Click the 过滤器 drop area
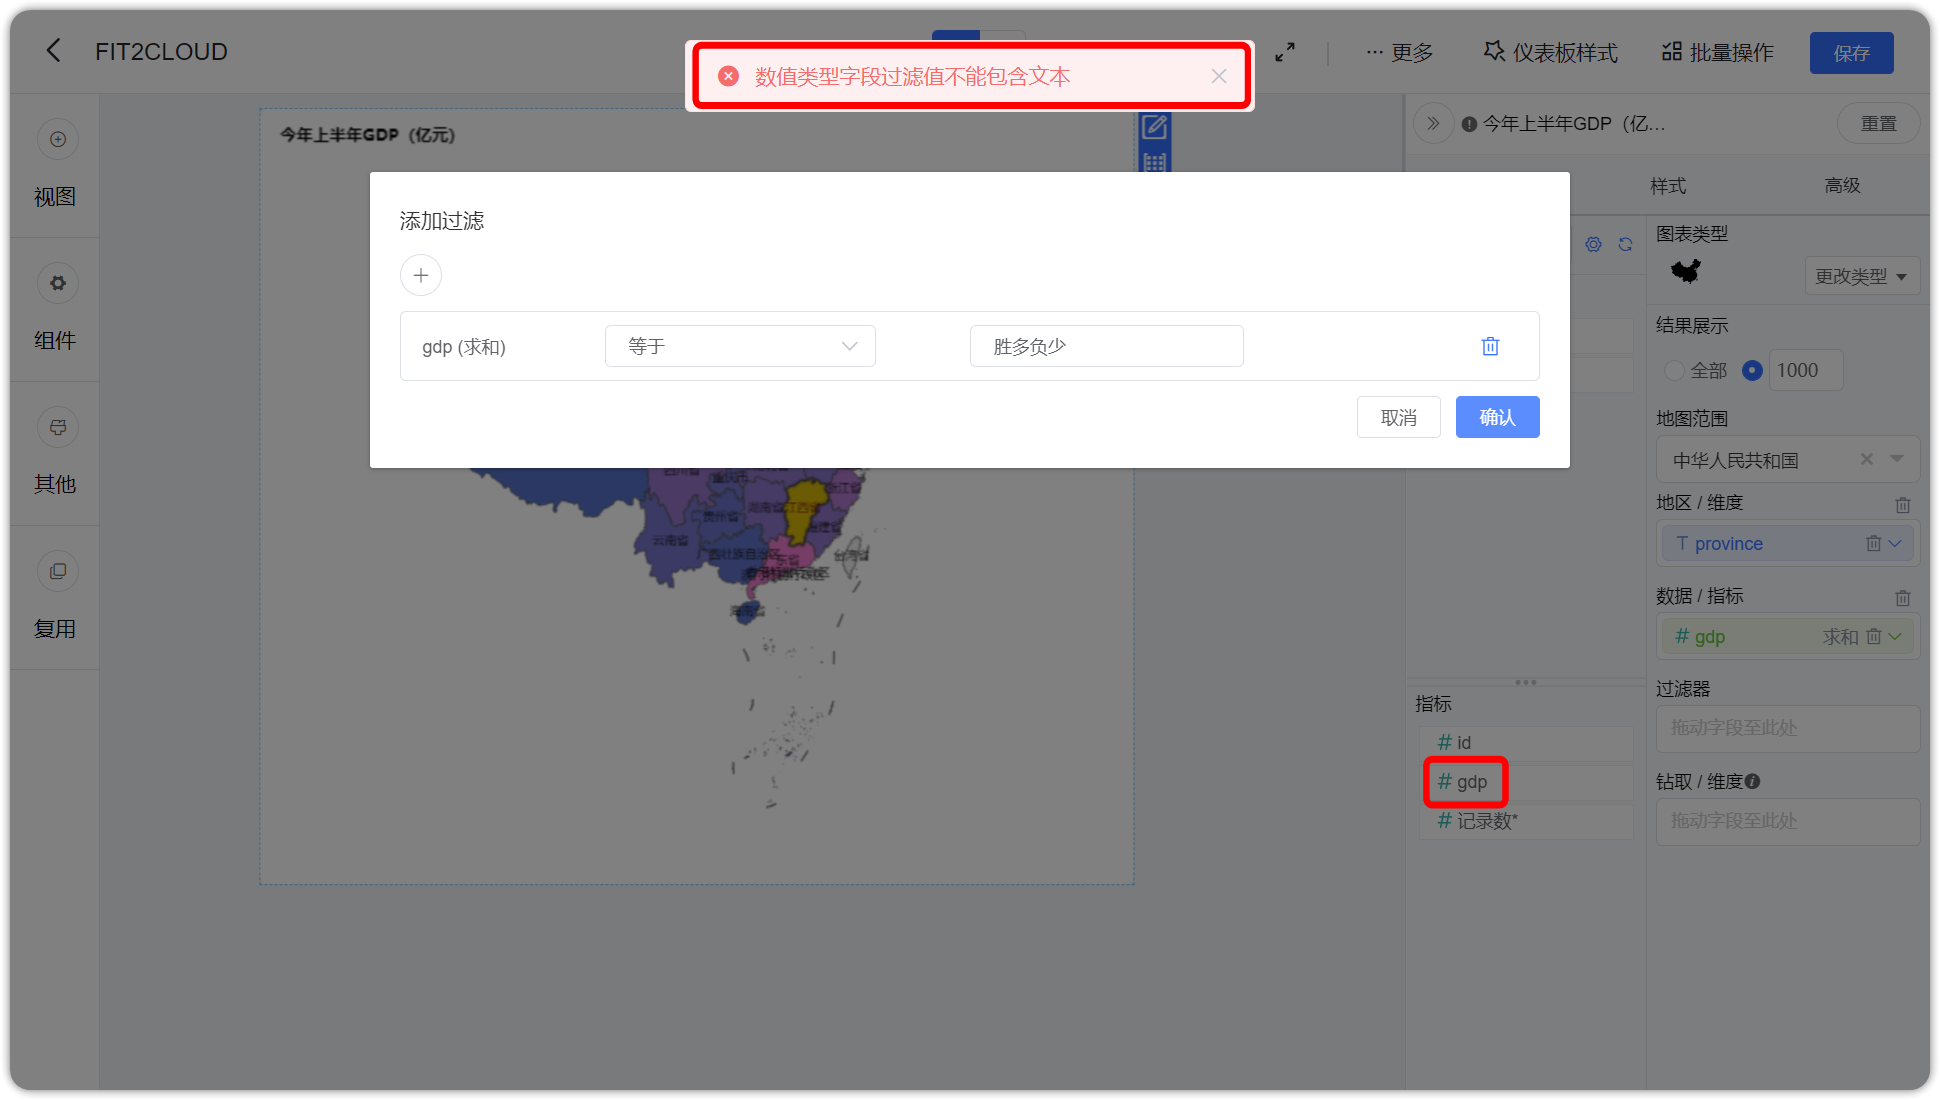The height and width of the screenshot is (1100, 1940). click(1787, 728)
